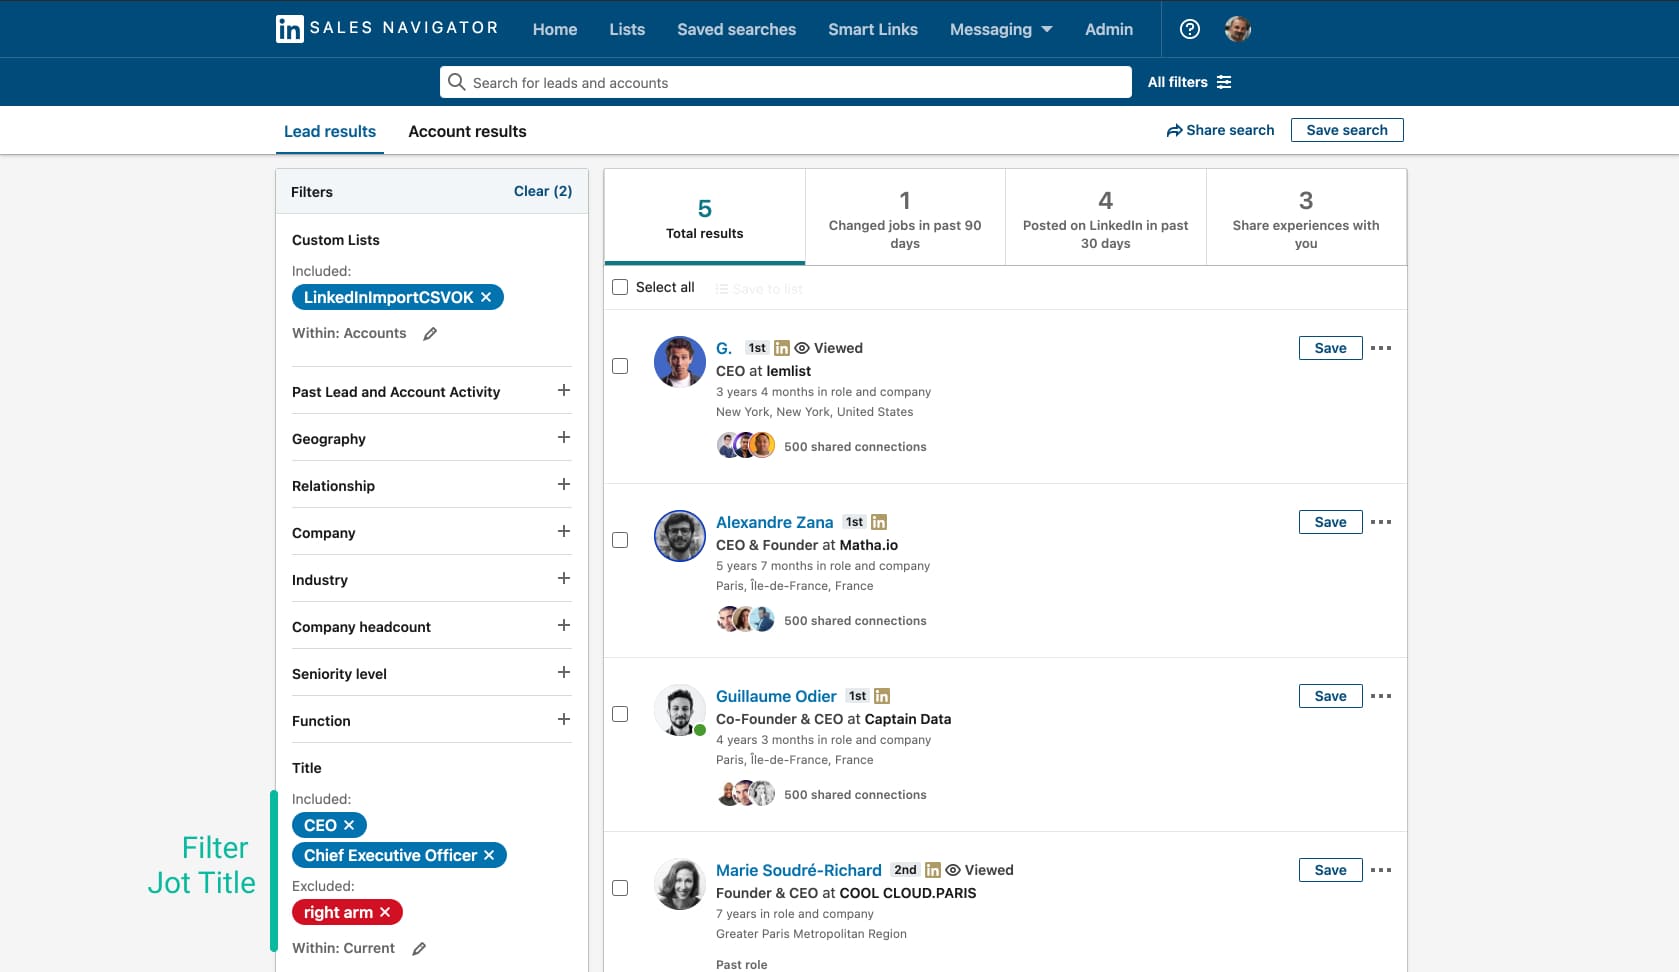Click the LinkedIn Sales Navigator logo
The width and height of the screenshot is (1679, 972).
click(387, 28)
